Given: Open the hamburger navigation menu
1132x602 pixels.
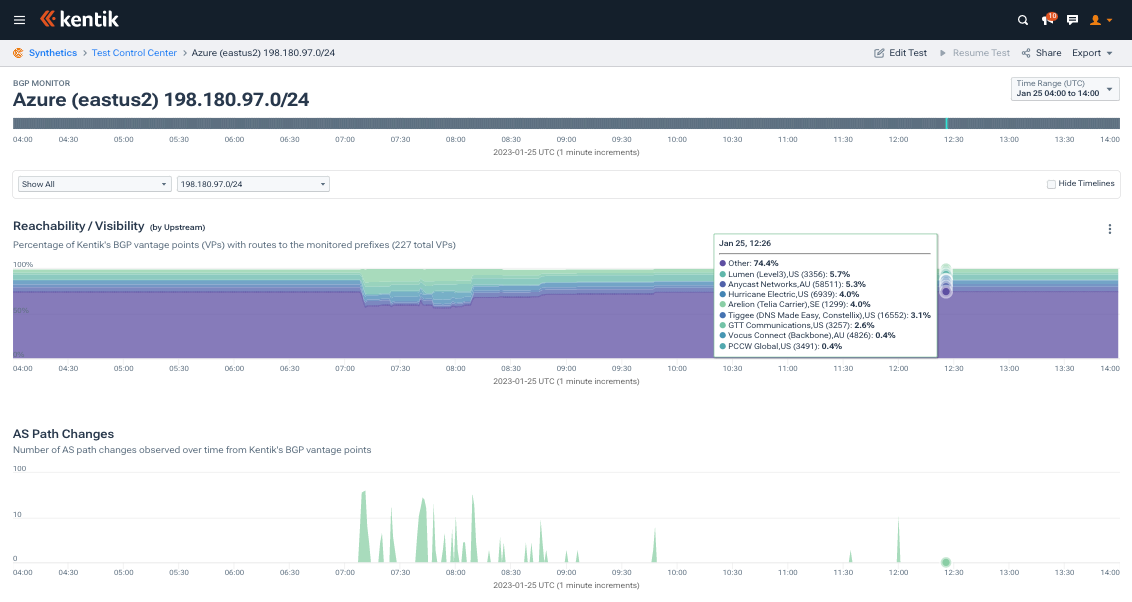Looking at the screenshot, I should tap(19, 20).
